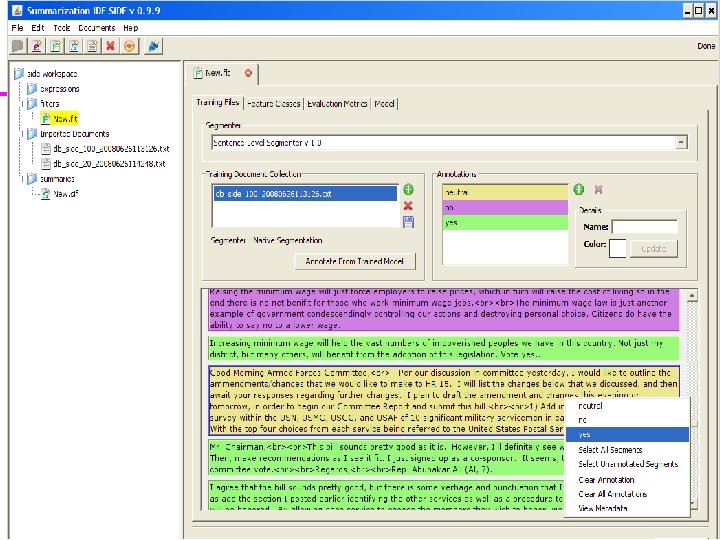Screen dimensions: 720x540
Task: Click the annotation Name input field
Action: pyautogui.click(x=645, y=227)
